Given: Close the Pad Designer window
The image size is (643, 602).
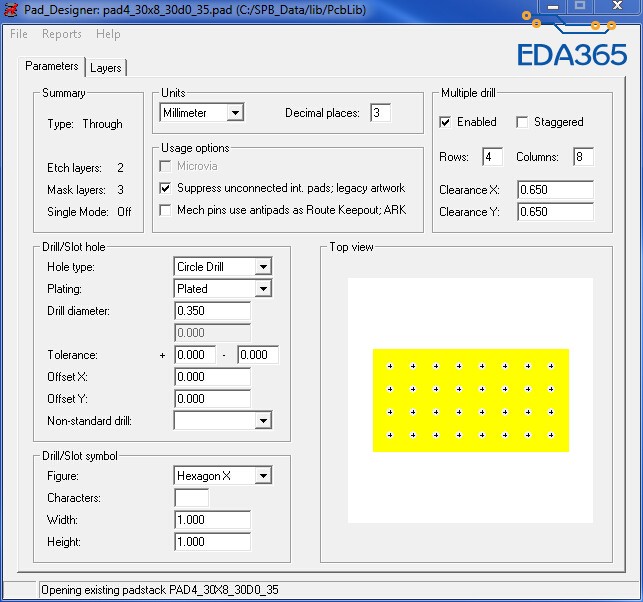Looking at the screenshot, I should pyautogui.click(x=617, y=6).
